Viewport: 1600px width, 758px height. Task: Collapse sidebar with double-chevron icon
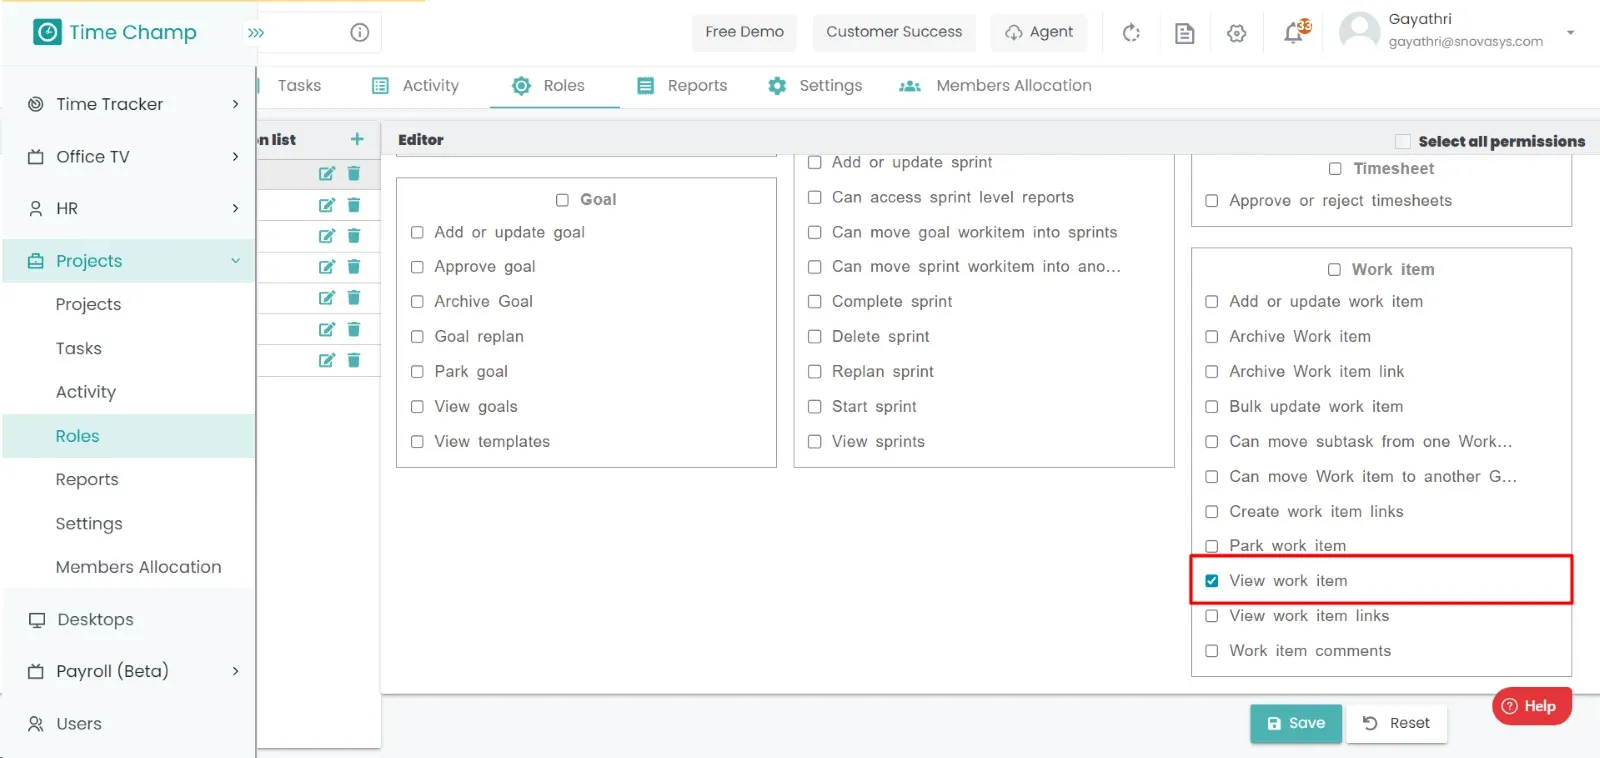[256, 33]
